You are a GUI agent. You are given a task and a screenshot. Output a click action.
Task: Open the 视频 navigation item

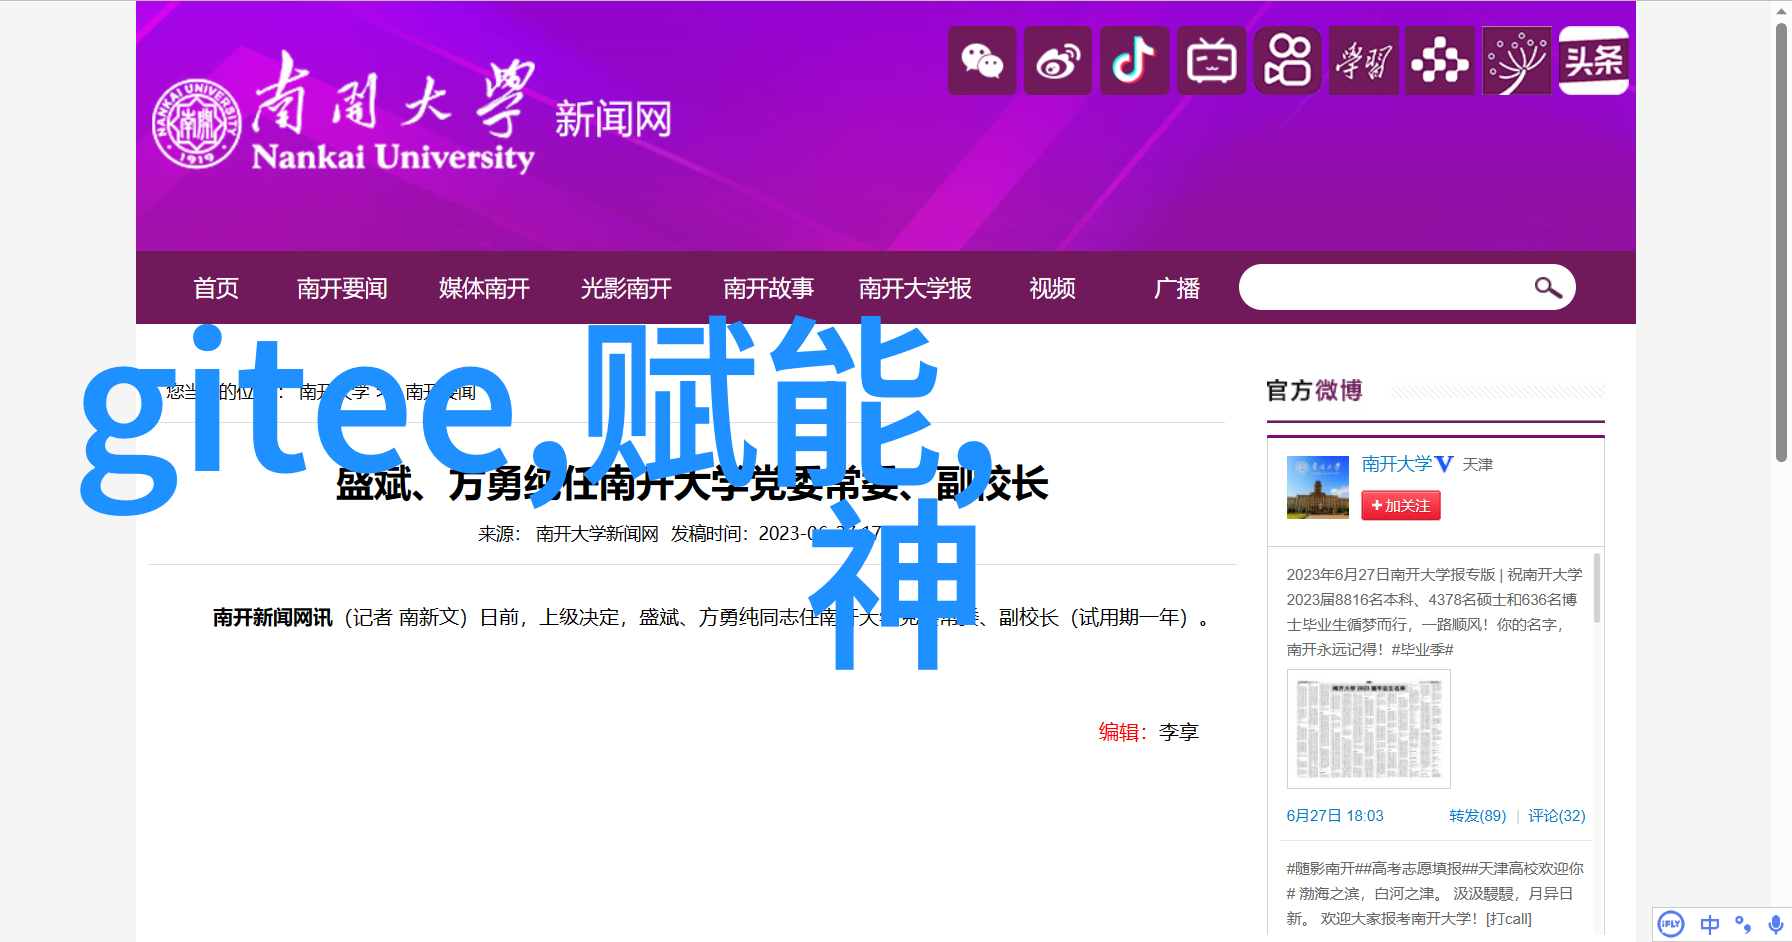tap(1052, 289)
